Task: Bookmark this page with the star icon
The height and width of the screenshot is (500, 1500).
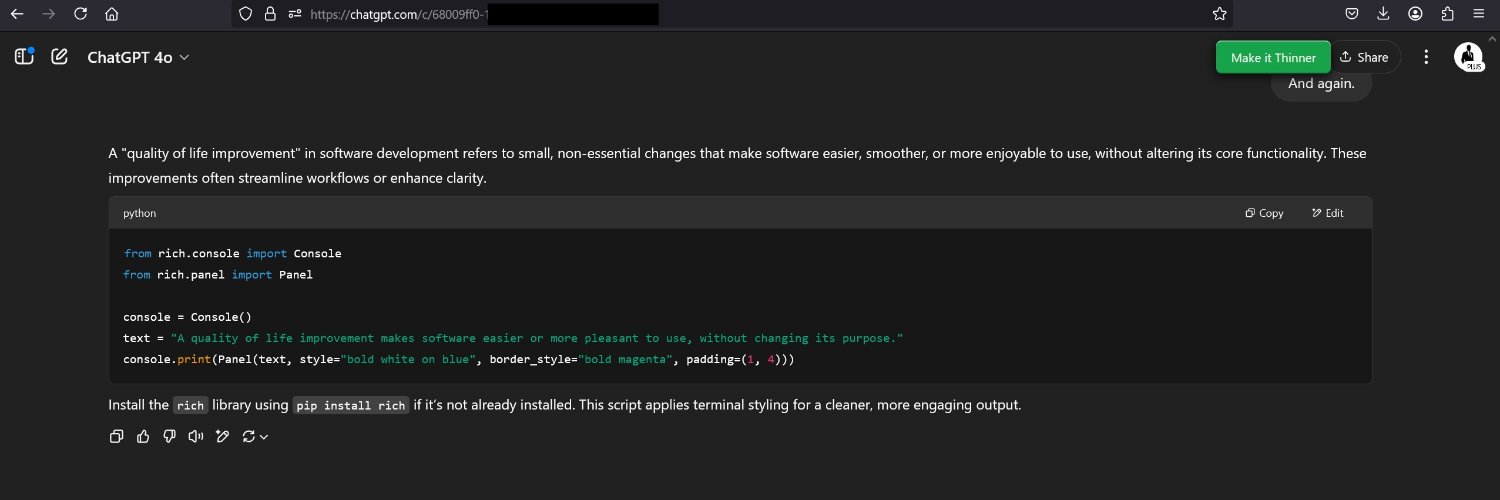Action: click(x=1219, y=14)
